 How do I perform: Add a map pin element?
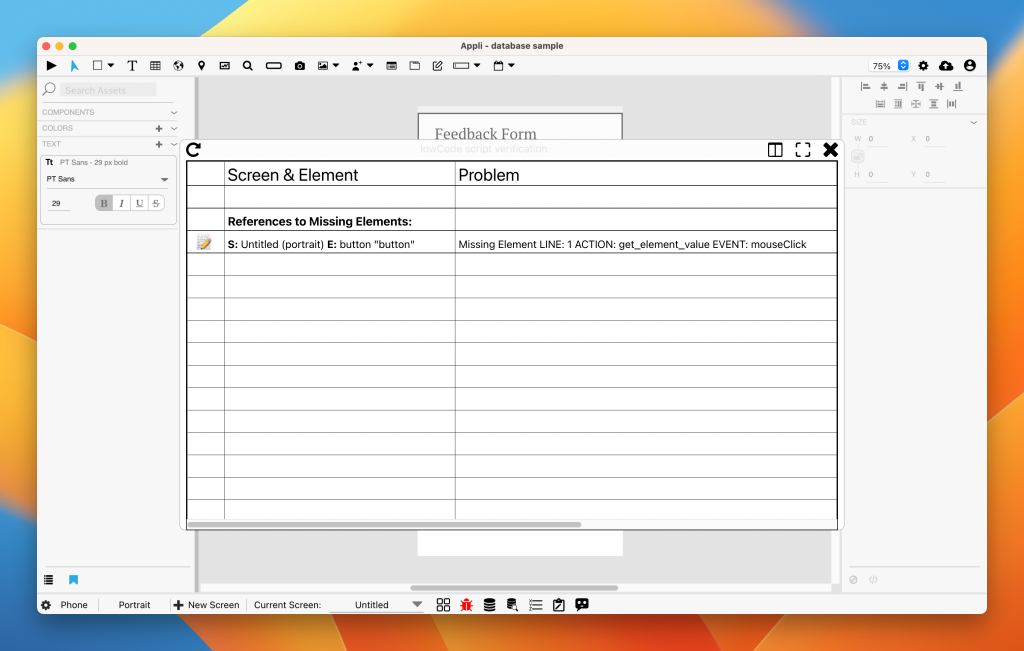[202, 65]
